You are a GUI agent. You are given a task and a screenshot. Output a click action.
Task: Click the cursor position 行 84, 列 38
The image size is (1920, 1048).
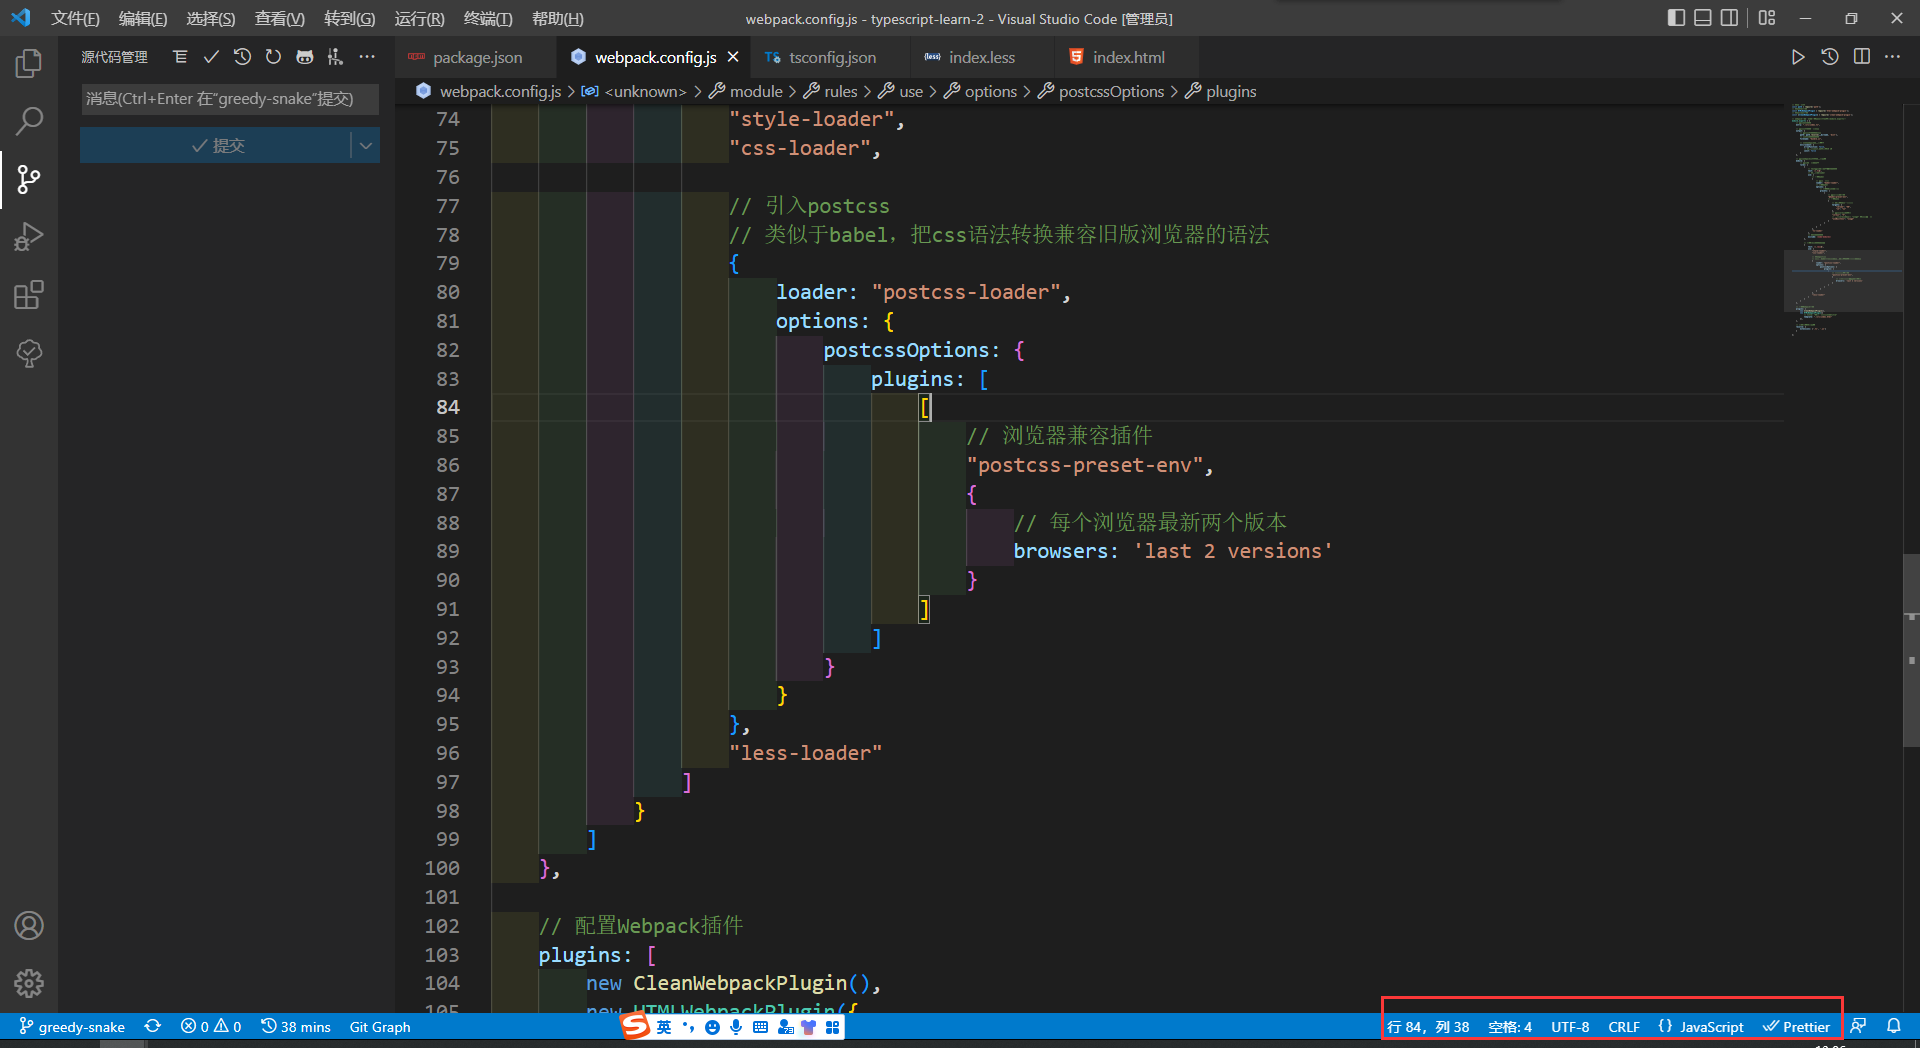coord(1428,1027)
